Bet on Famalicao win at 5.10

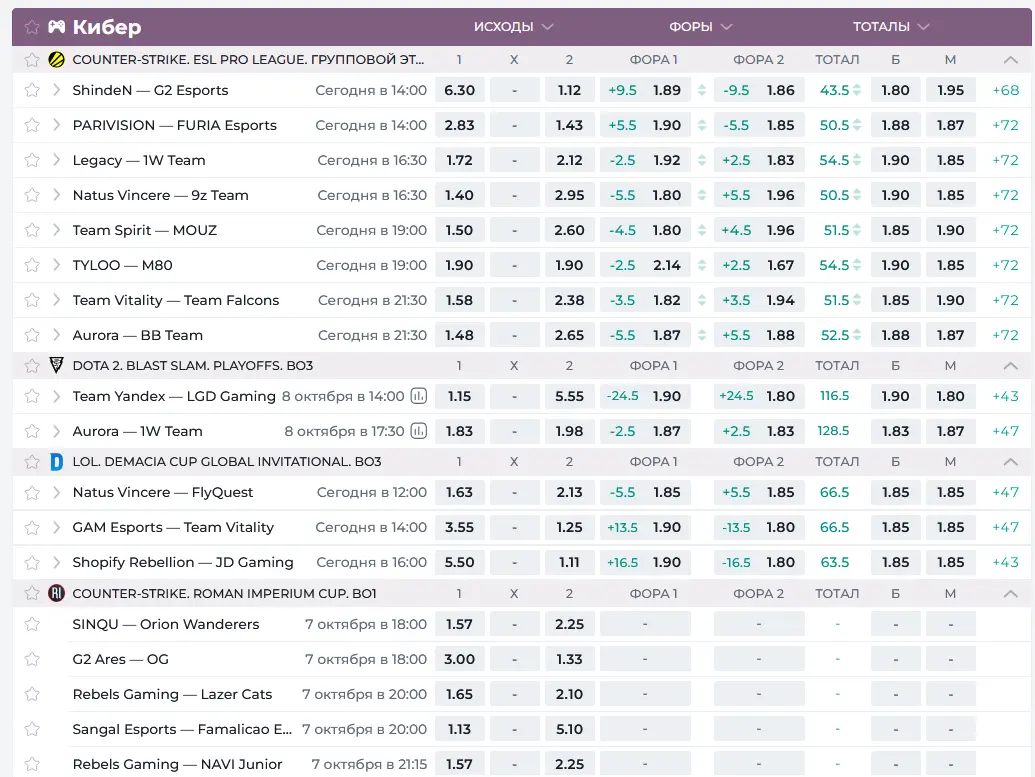pos(569,729)
